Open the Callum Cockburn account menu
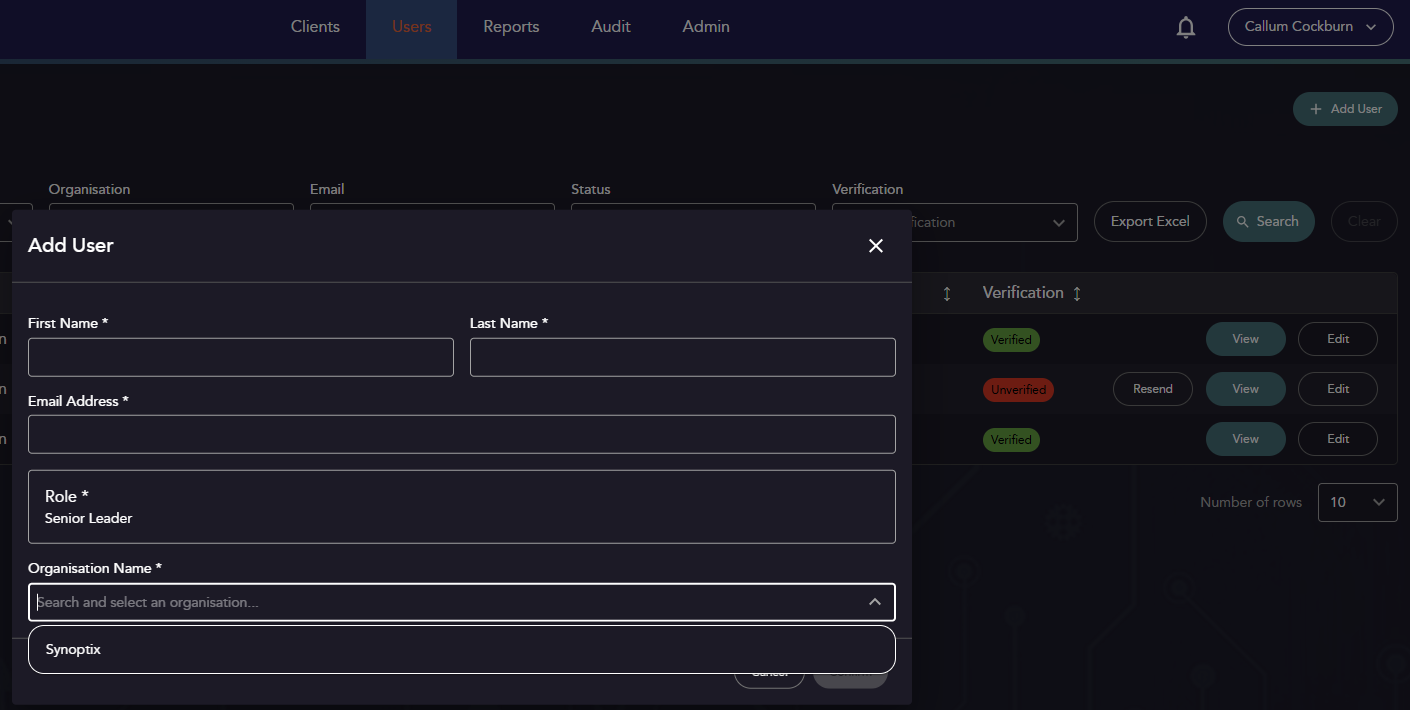This screenshot has width=1410, height=710. tap(1310, 27)
